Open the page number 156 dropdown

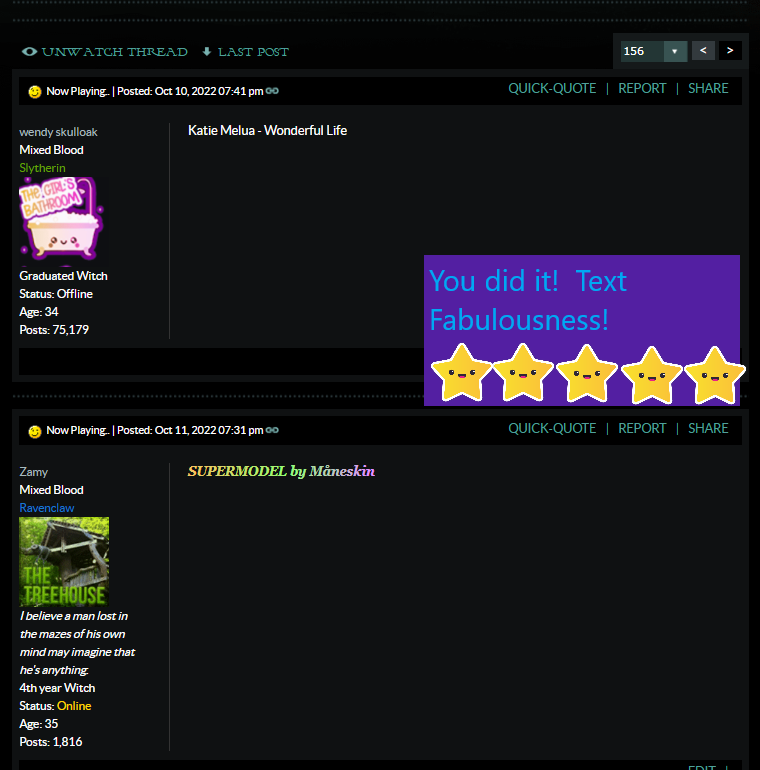click(x=653, y=51)
